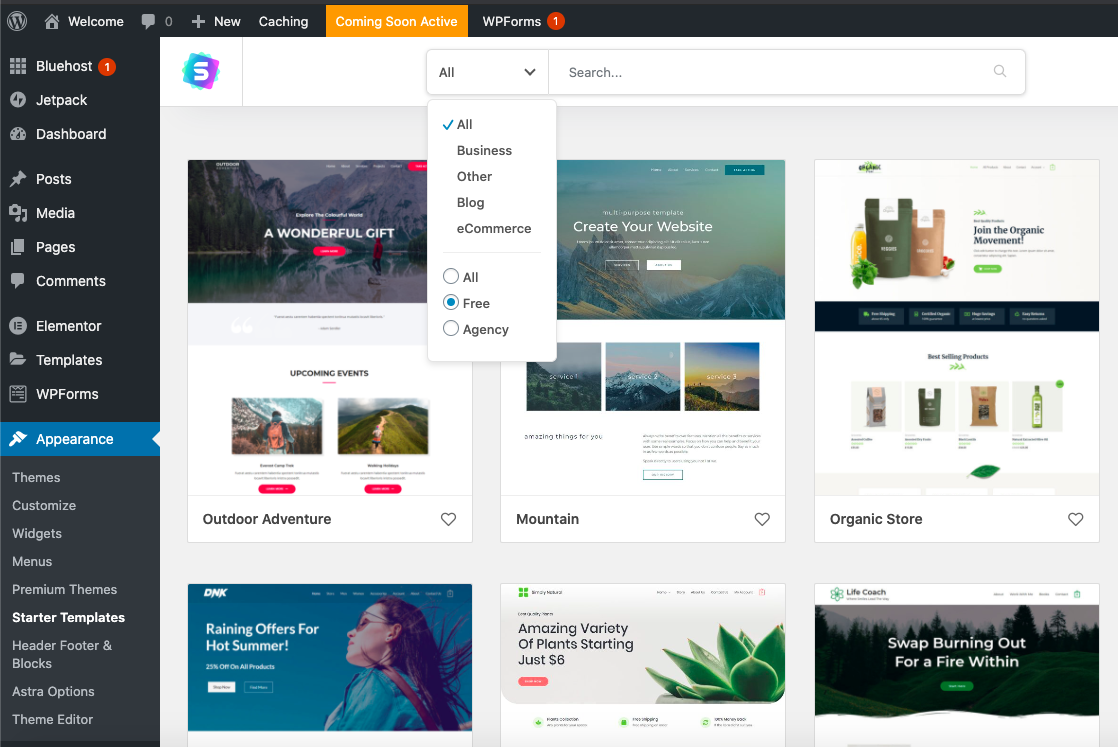The height and width of the screenshot is (747, 1118).
Task: Click the Elementor sidebar icon
Action: point(18,326)
